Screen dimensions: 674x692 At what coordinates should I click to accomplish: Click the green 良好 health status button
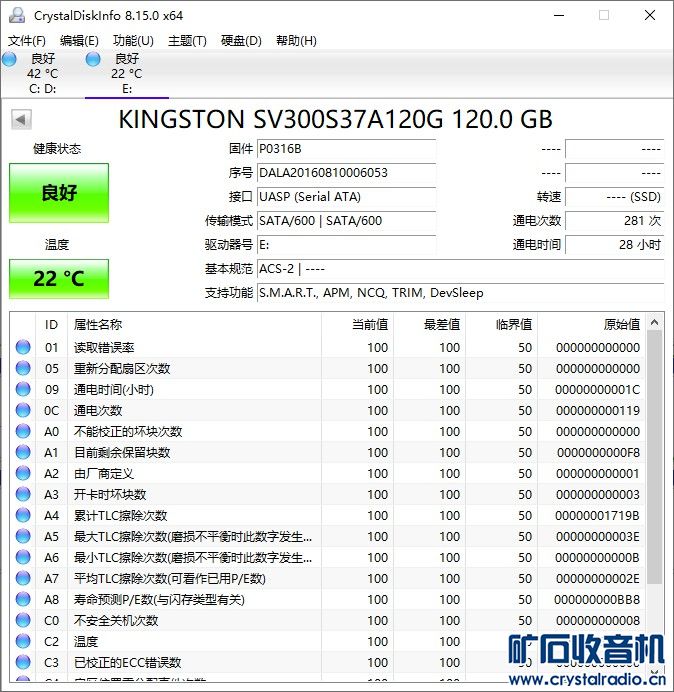click(59, 193)
